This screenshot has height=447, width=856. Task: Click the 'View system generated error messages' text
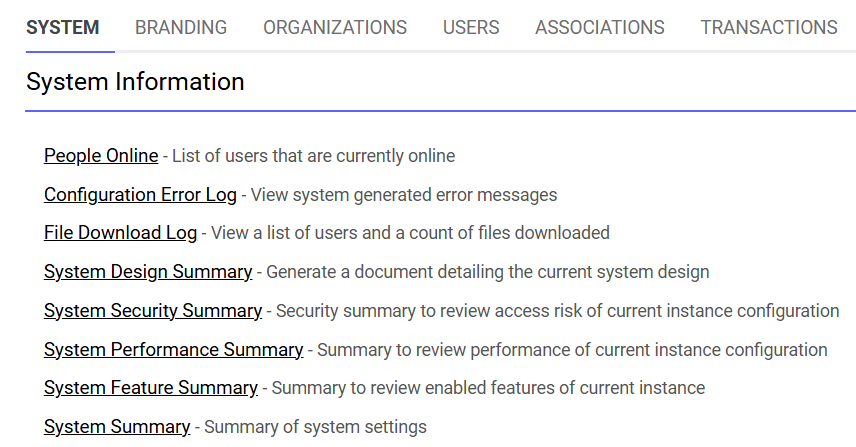tap(403, 195)
